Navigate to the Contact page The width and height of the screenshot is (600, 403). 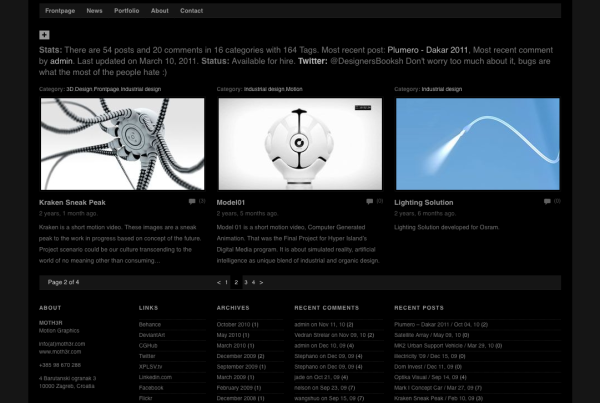coord(191,10)
